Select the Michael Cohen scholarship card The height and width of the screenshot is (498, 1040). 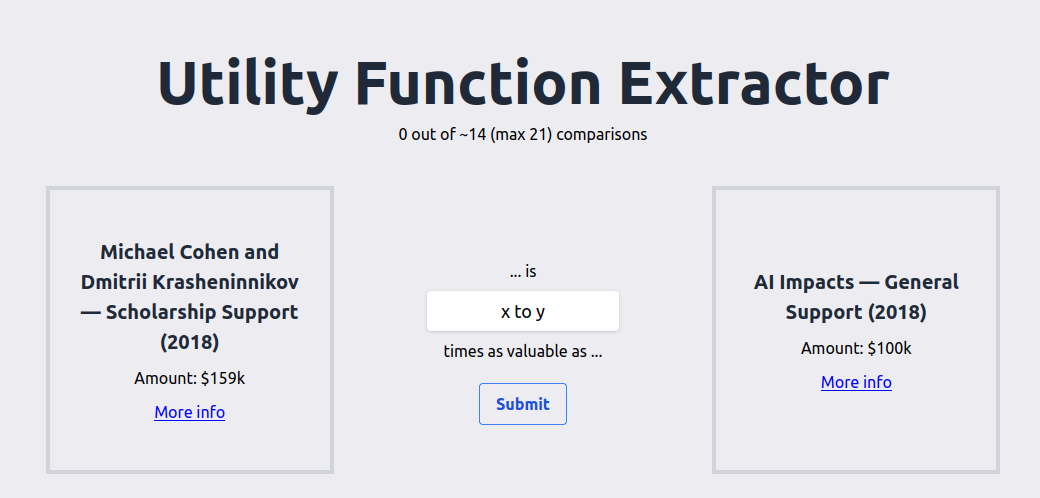pos(190,330)
